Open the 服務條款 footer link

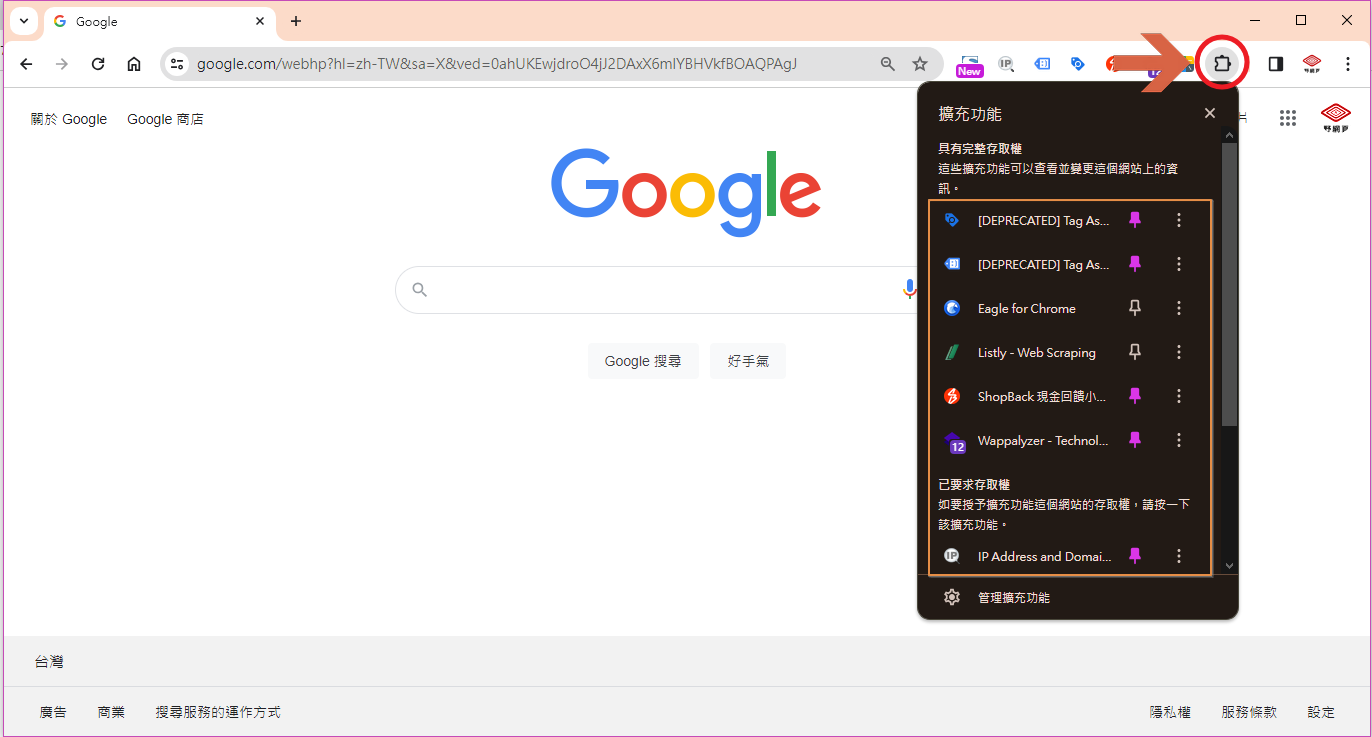pos(1249,712)
